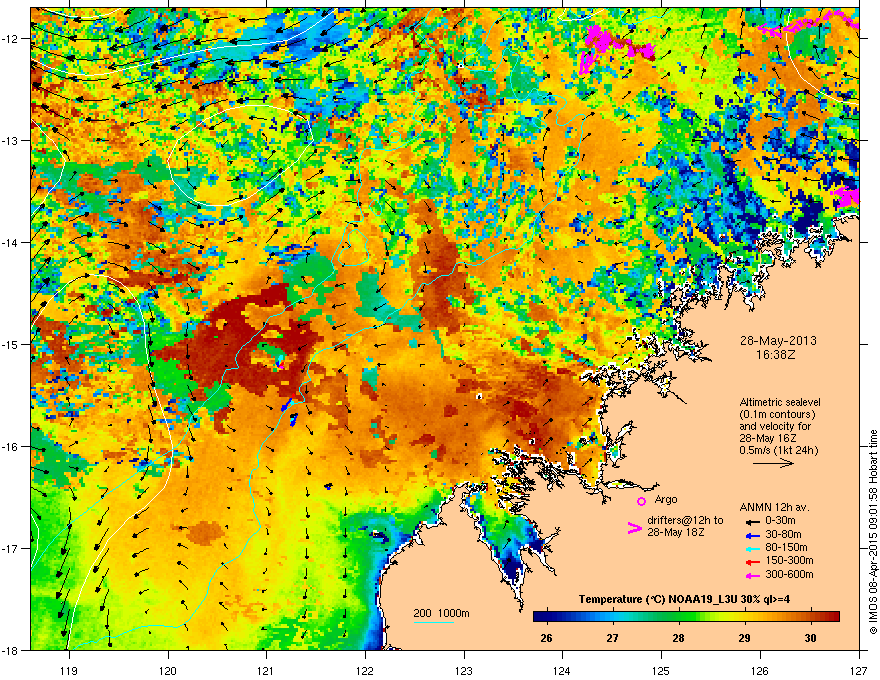Click the '150-300m' depth label
880x680 pixels.
point(789,560)
